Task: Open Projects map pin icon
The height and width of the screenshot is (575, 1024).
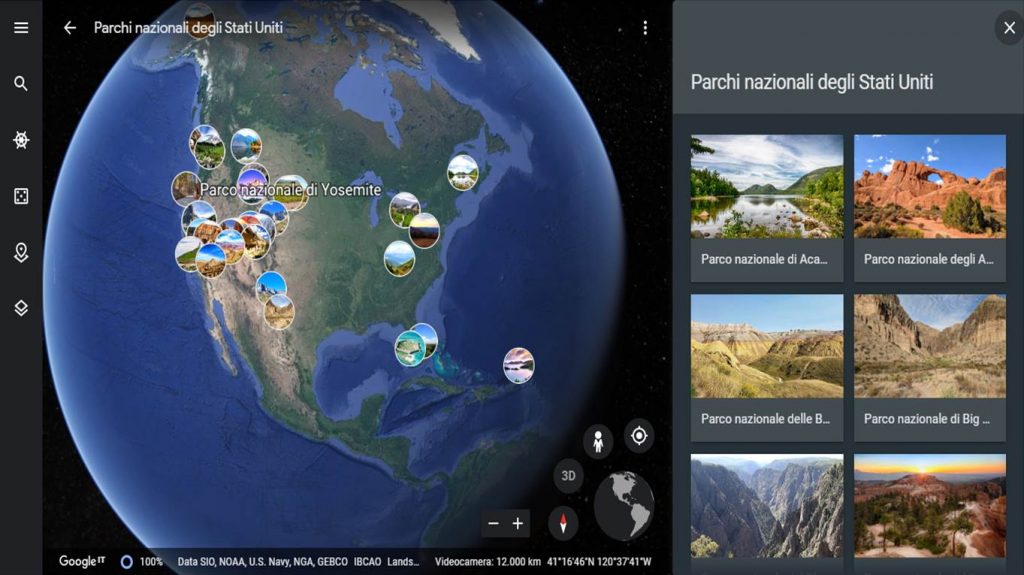Action: tap(21, 252)
